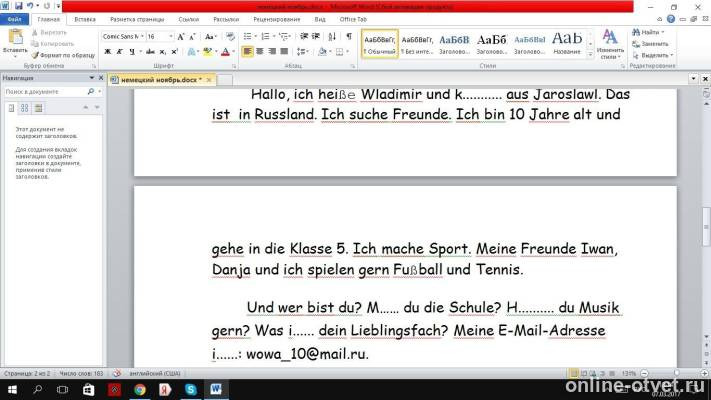
Task: Click the word count (Число слов: 183) indicator
Action: pyautogui.click(x=81, y=373)
